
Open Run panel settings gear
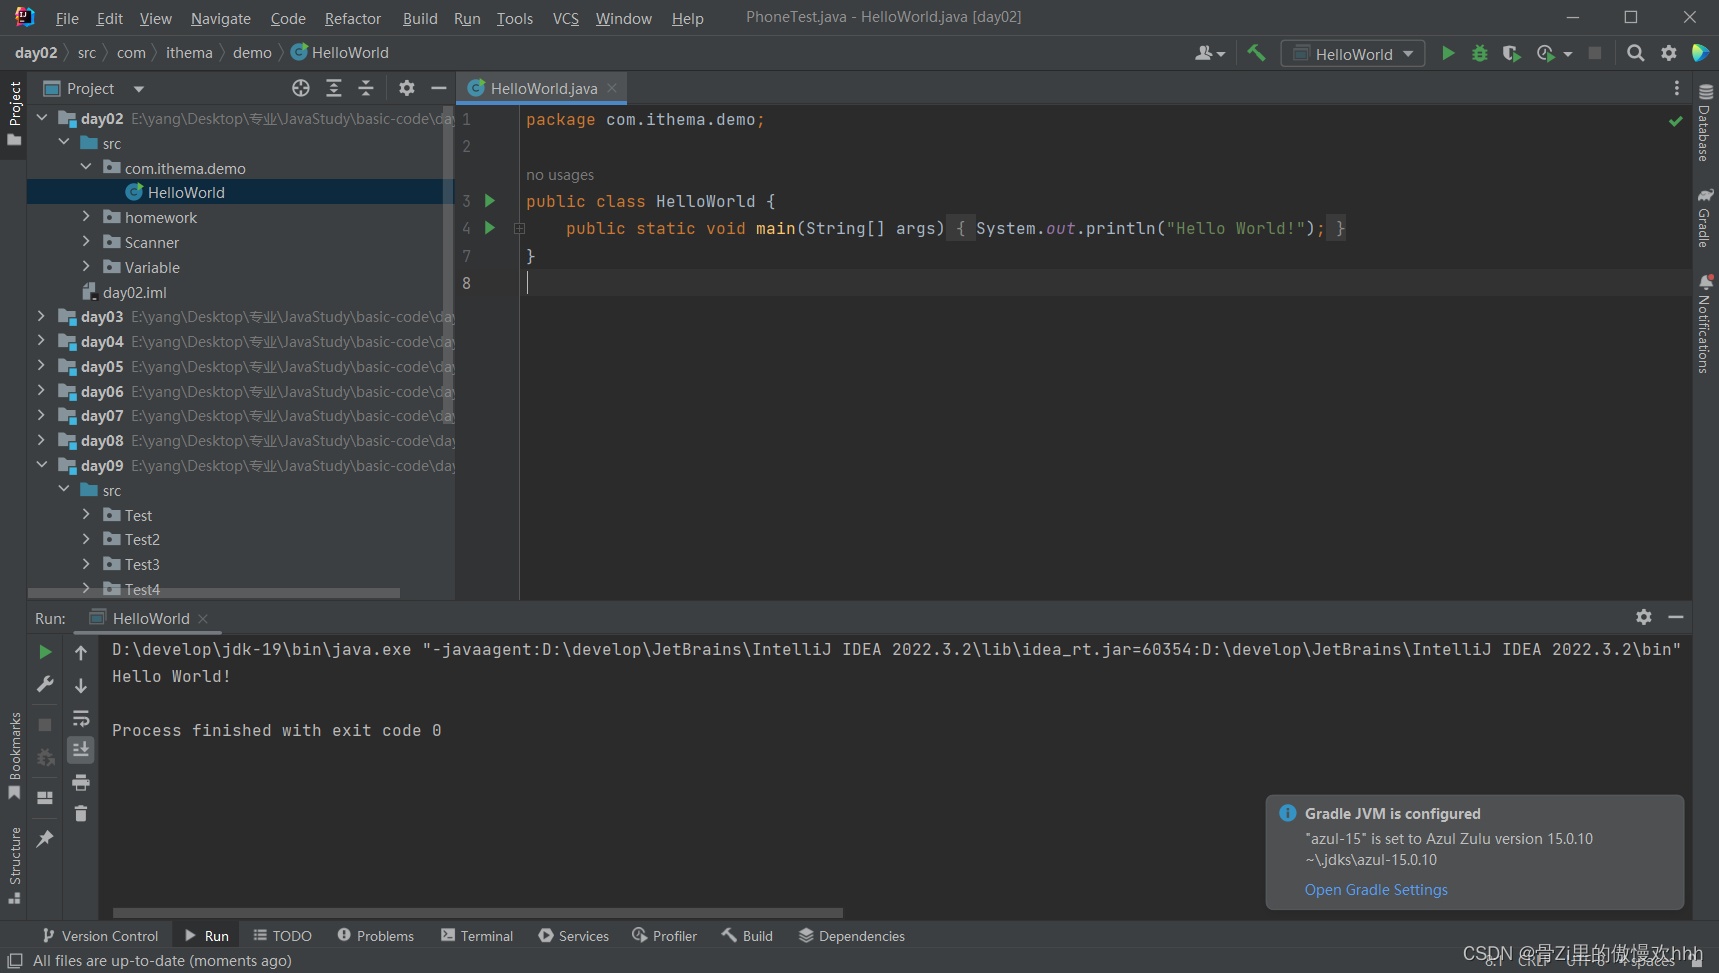1644,617
